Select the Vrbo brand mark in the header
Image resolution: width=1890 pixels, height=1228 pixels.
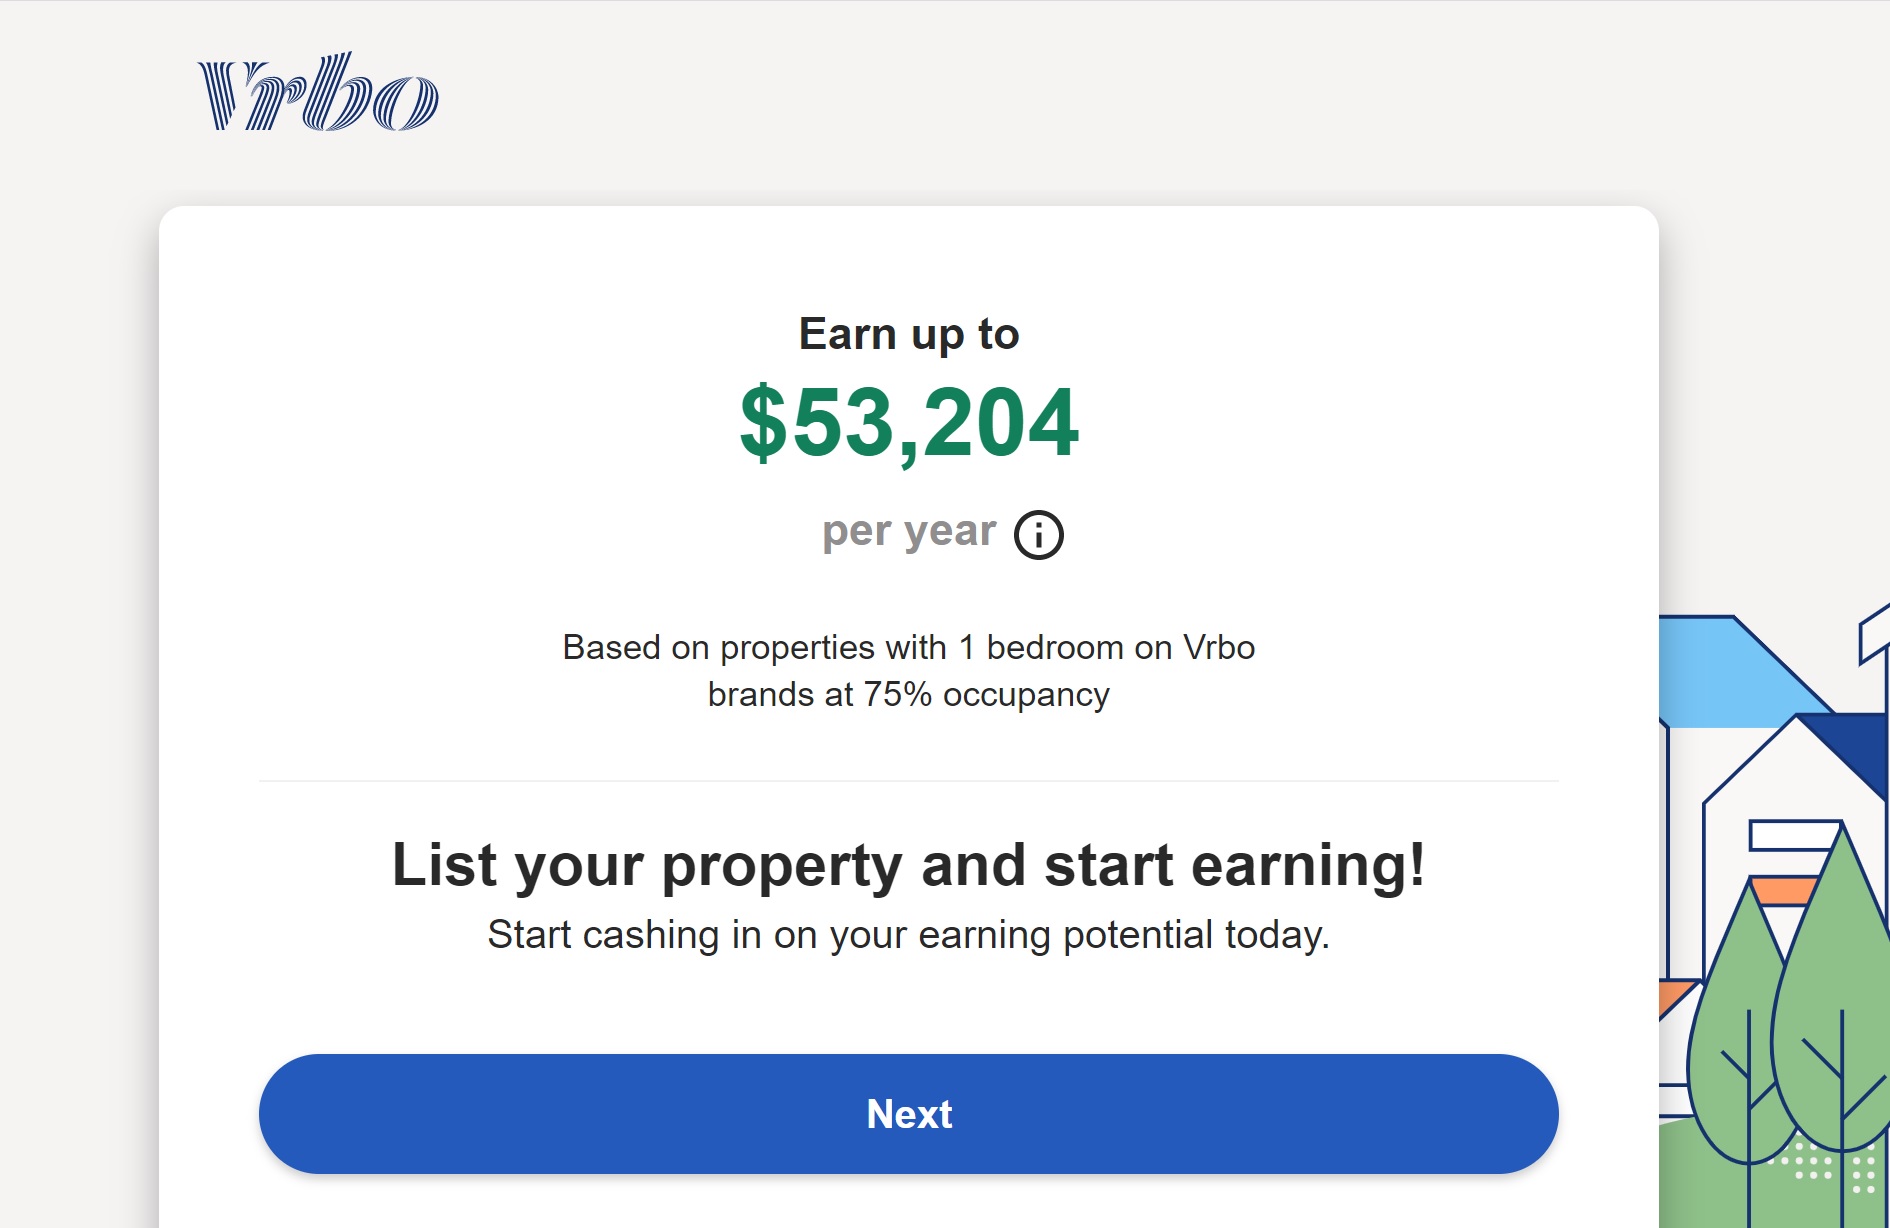[x=316, y=93]
